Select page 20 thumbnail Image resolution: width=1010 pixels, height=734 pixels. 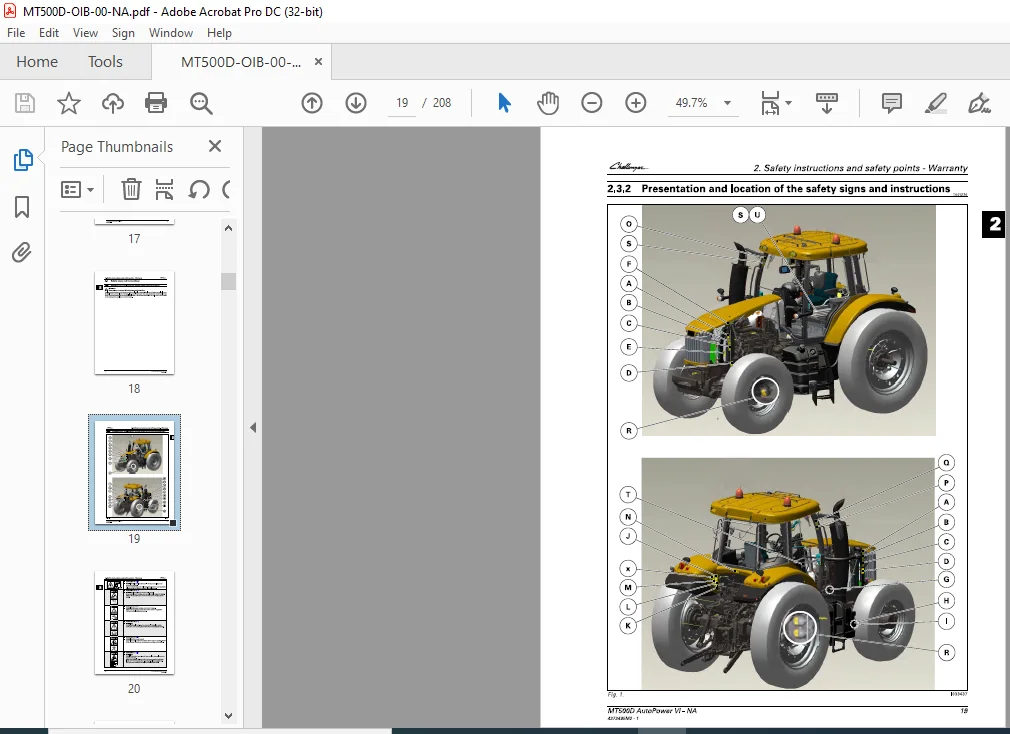[134, 623]
